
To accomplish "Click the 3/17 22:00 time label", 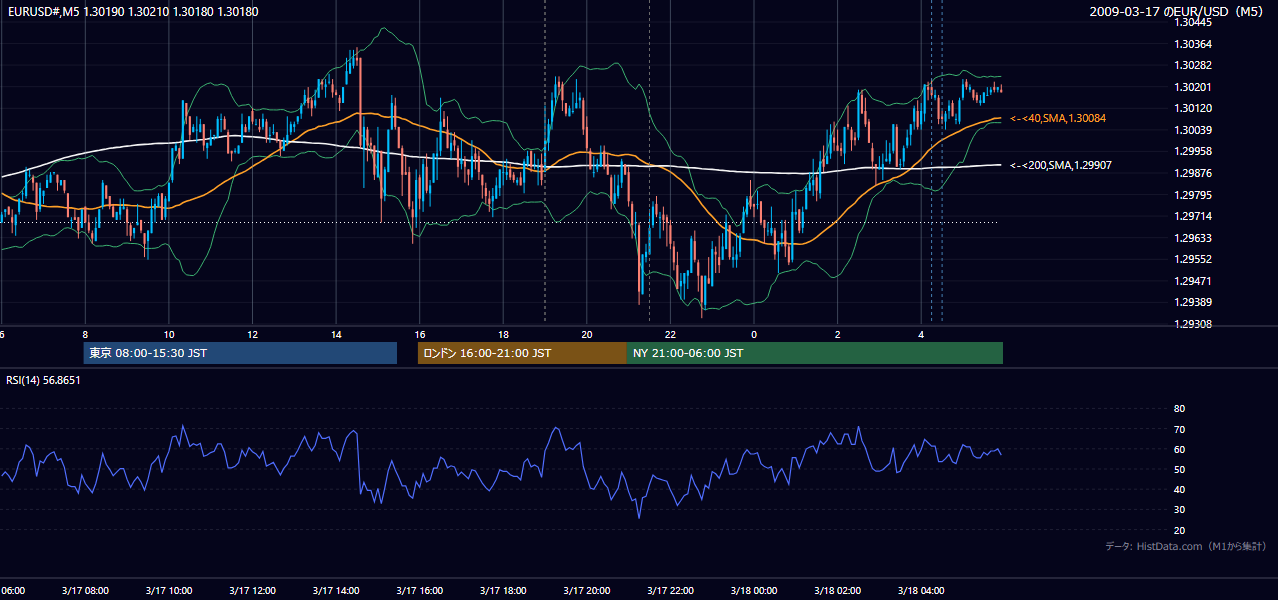I will (670, 590).
